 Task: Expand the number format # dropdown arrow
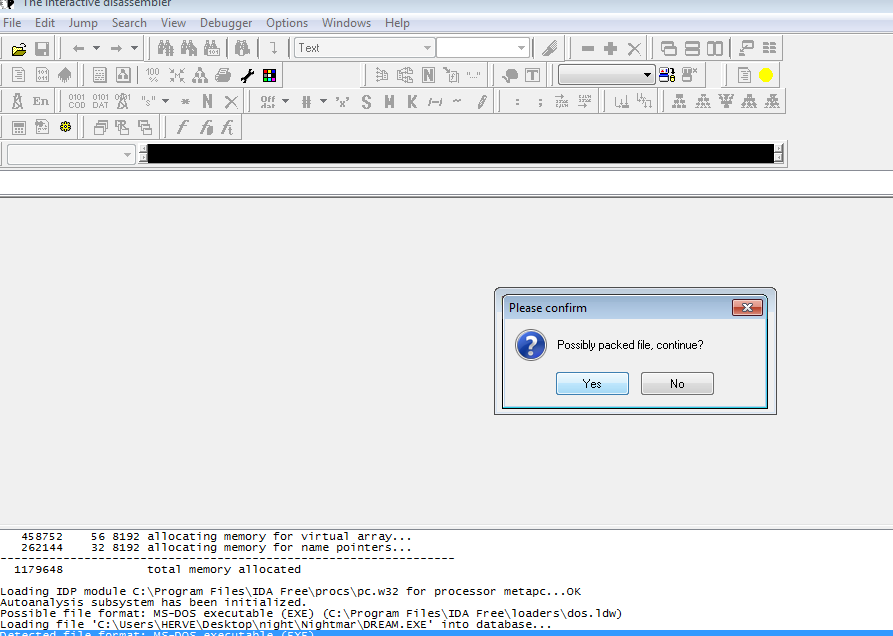pos(323,101)
